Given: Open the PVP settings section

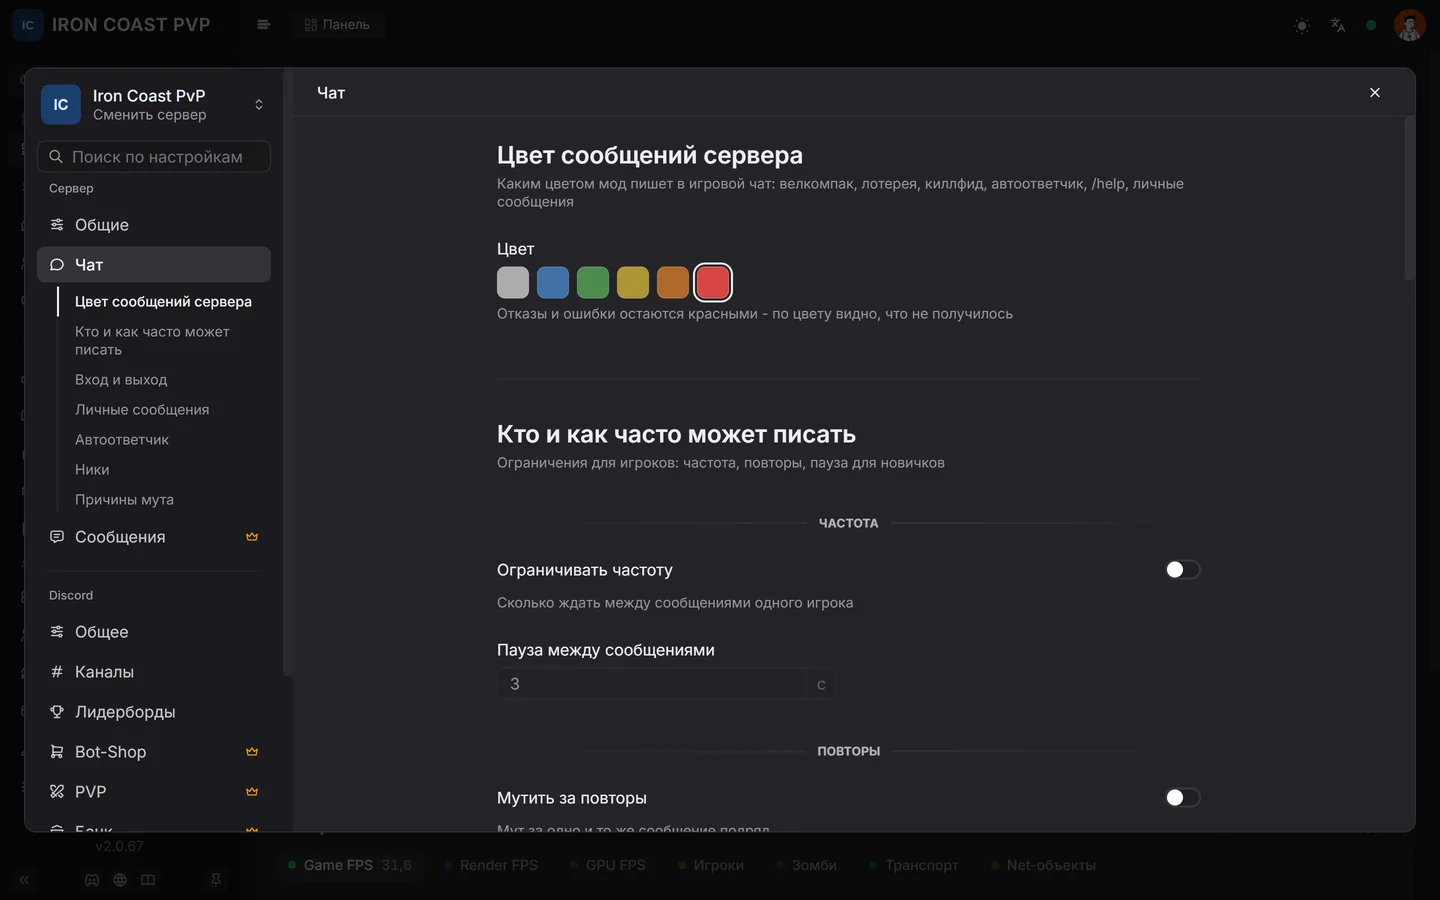Looking at the screenshot, I should coord(154,792).
